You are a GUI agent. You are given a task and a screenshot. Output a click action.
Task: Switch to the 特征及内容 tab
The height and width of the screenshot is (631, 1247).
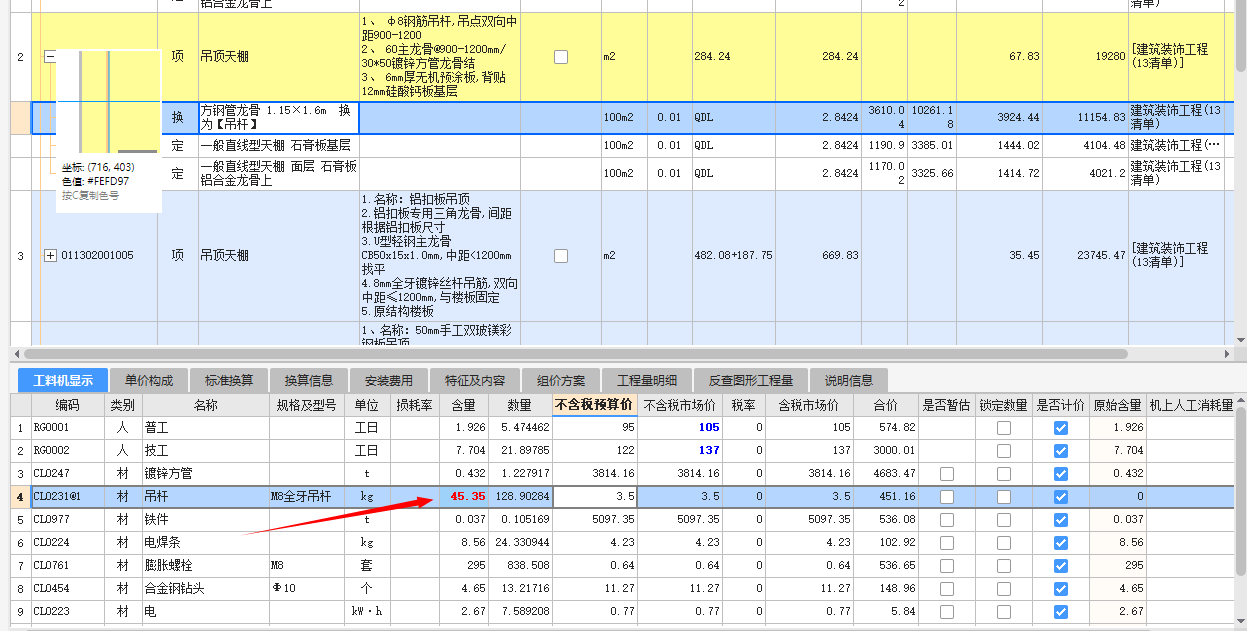(x=475, y=381)
